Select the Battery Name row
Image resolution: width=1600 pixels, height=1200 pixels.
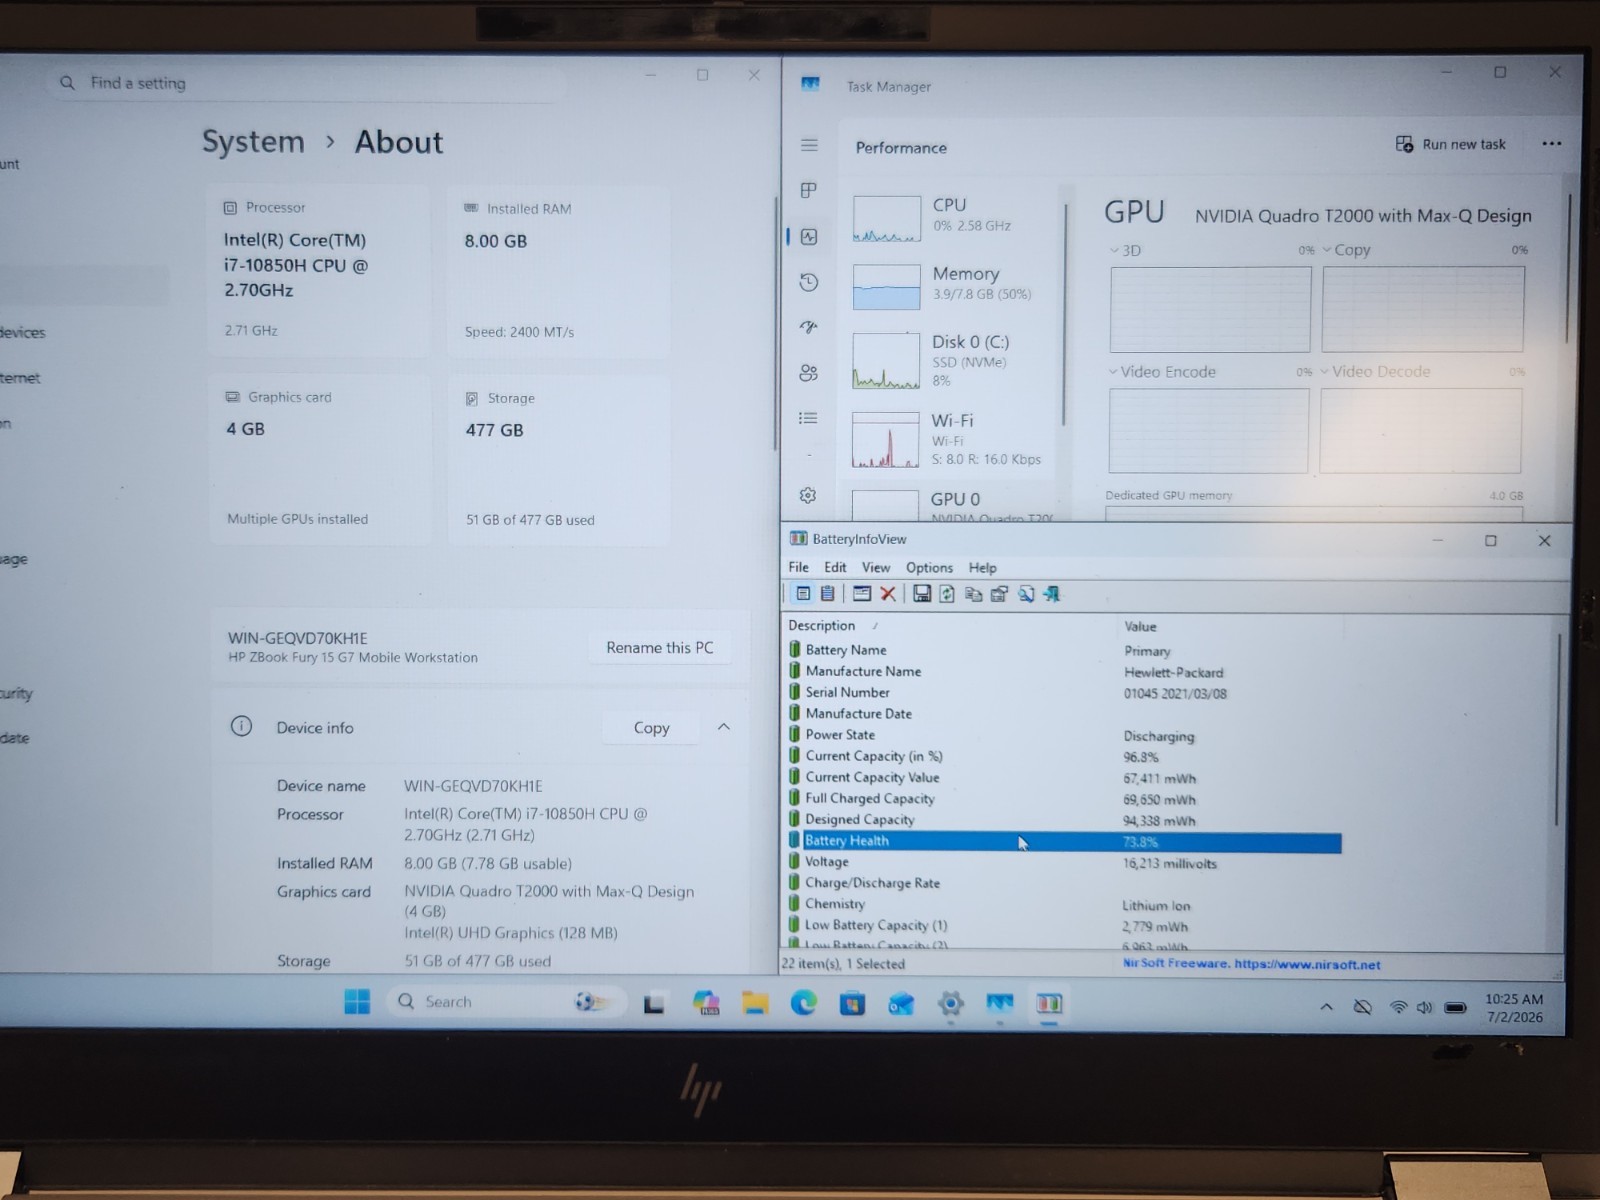coord(1065,650)
